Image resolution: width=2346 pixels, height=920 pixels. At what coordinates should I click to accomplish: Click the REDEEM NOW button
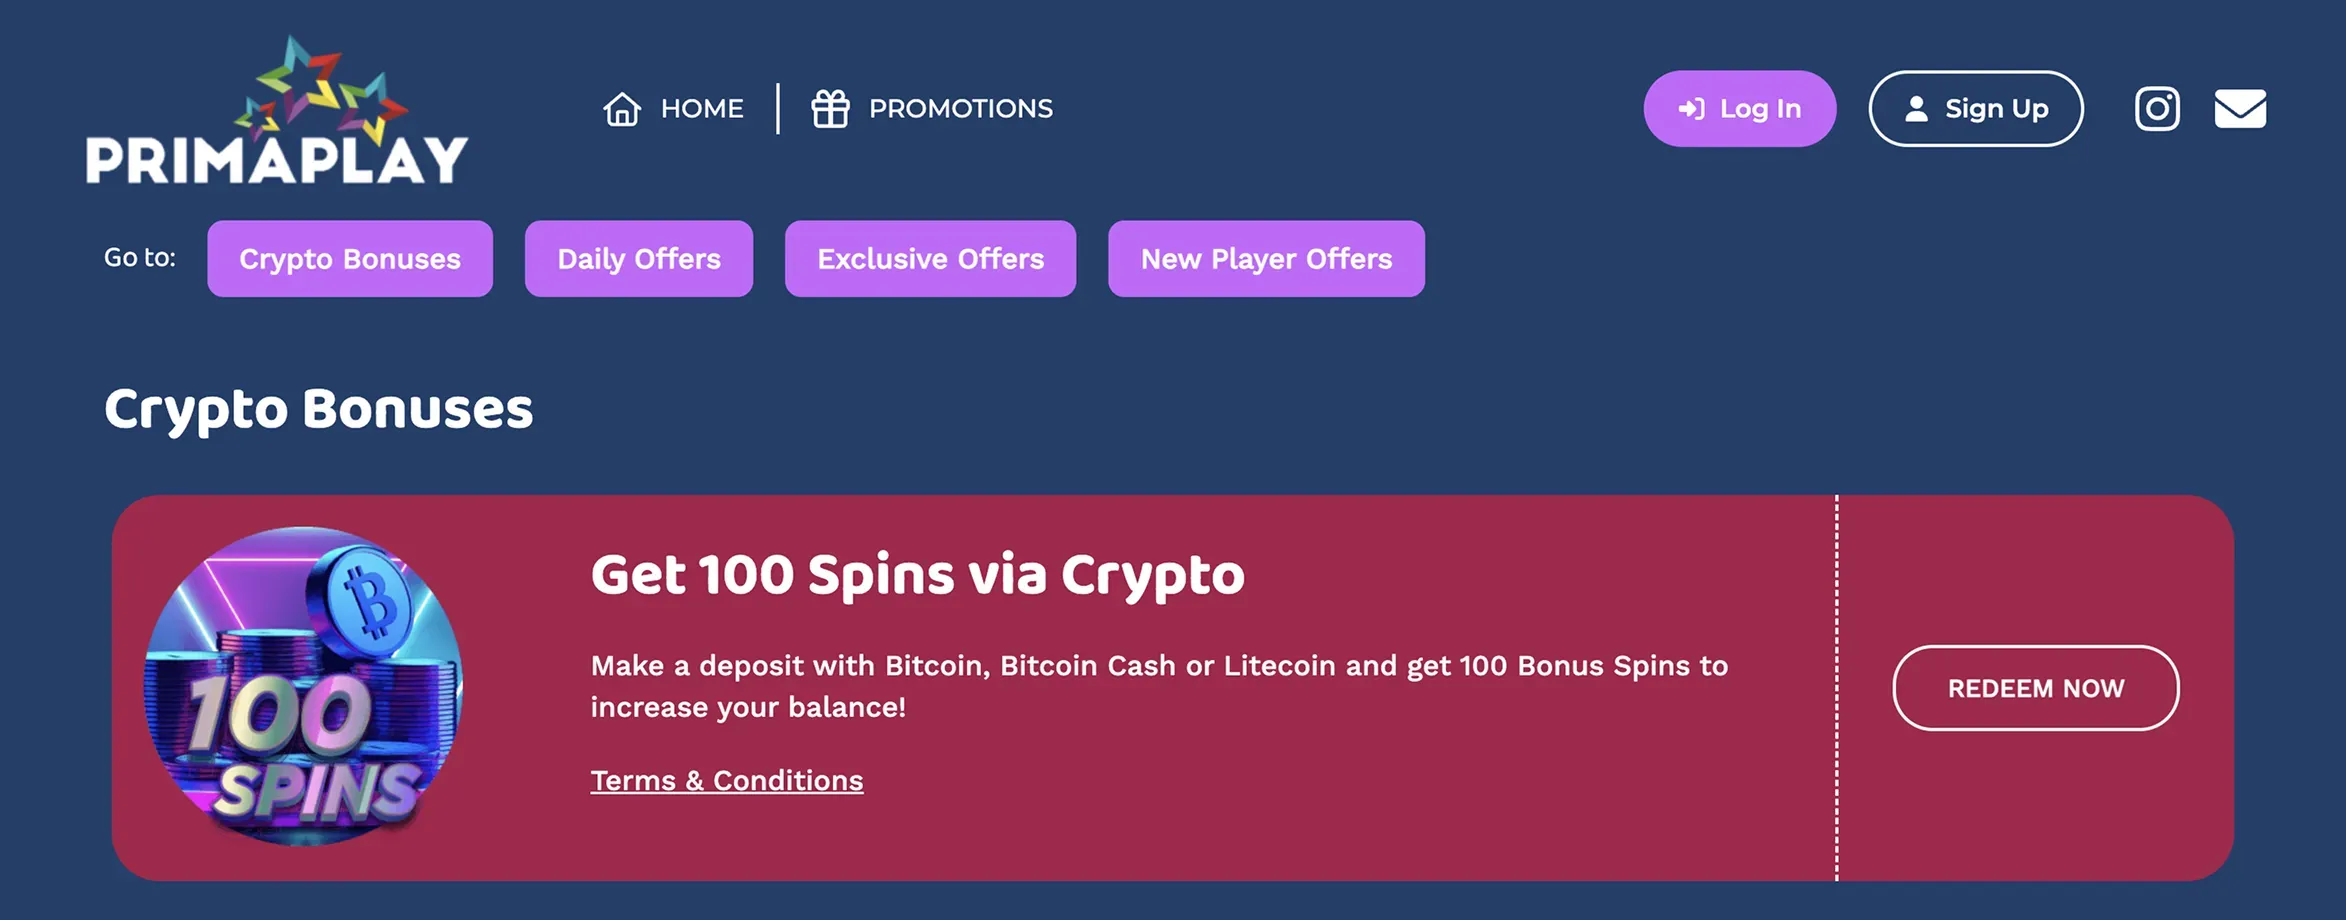point(2035,688)
